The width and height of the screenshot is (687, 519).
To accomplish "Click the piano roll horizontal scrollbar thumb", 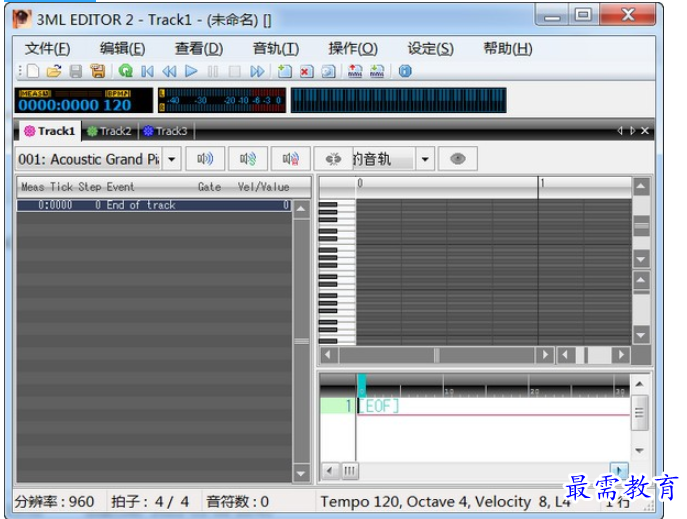I will (x=436, y=355).
